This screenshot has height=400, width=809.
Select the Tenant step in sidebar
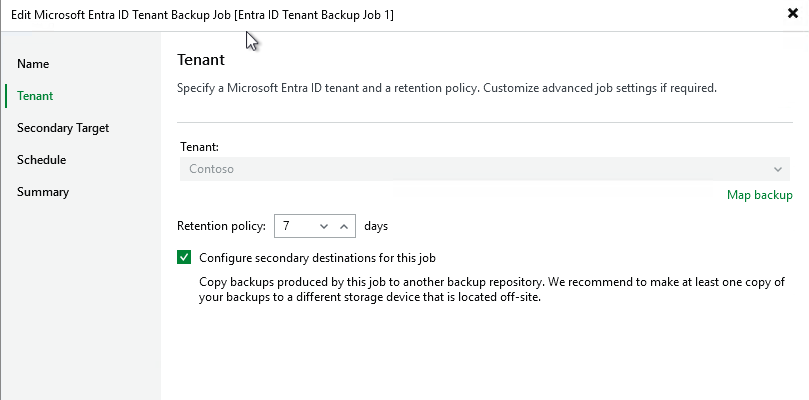[x=35, y=96]
